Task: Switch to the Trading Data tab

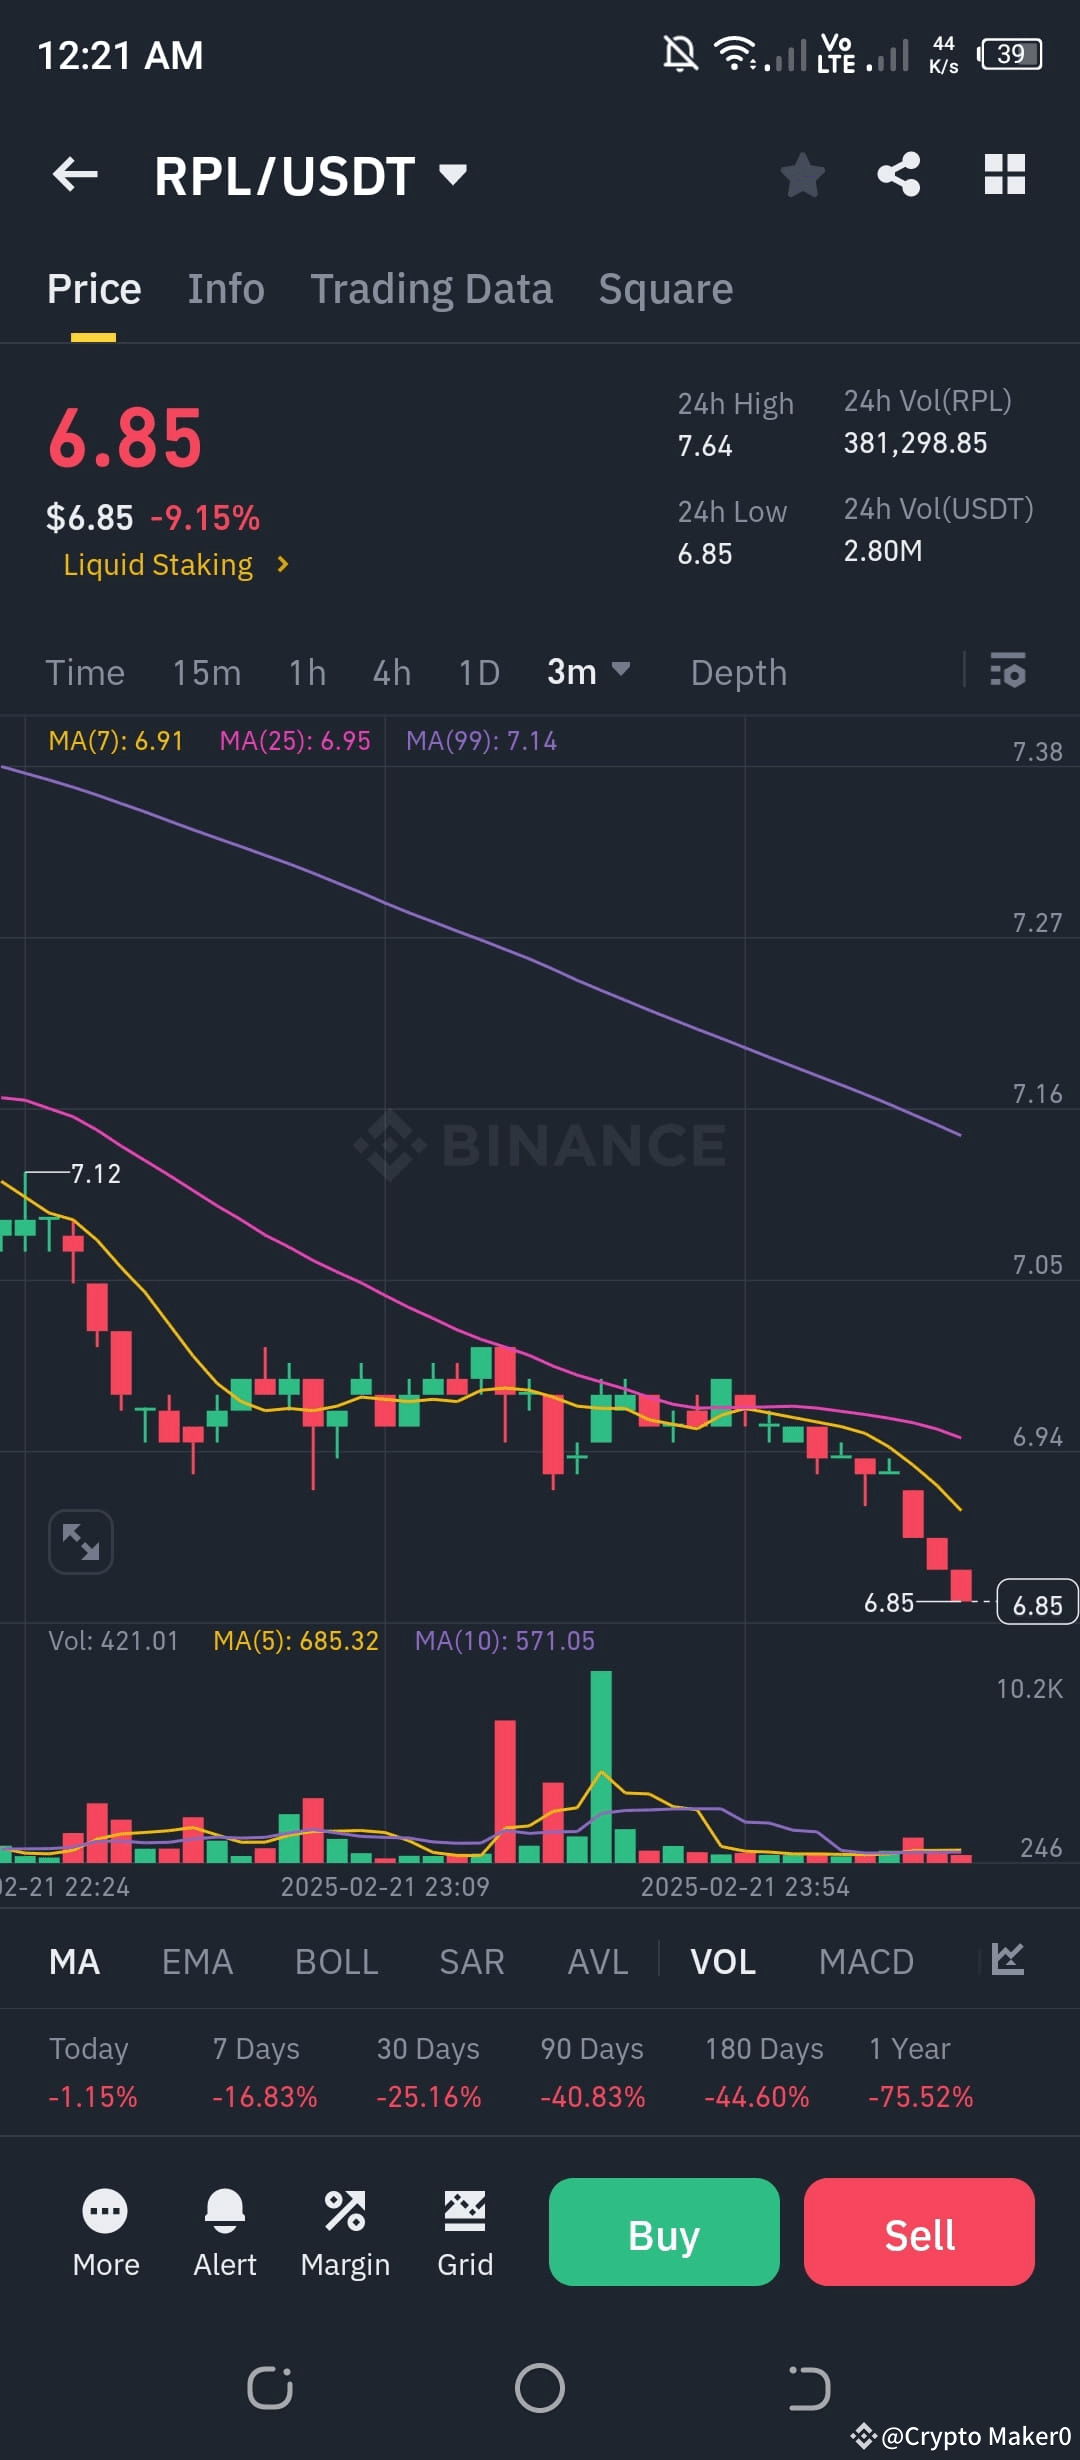Action: tap(431, 288)
